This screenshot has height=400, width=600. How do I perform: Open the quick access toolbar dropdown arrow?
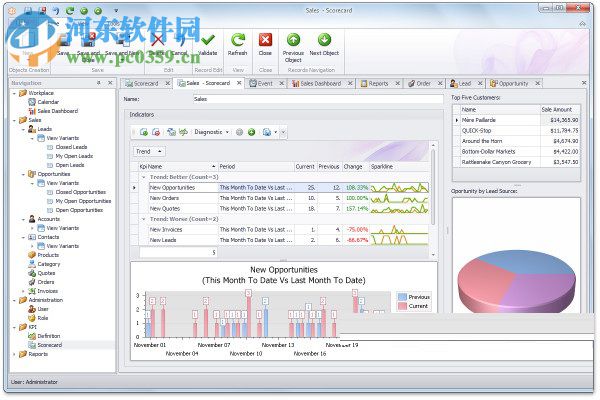[x=116, y=11]
